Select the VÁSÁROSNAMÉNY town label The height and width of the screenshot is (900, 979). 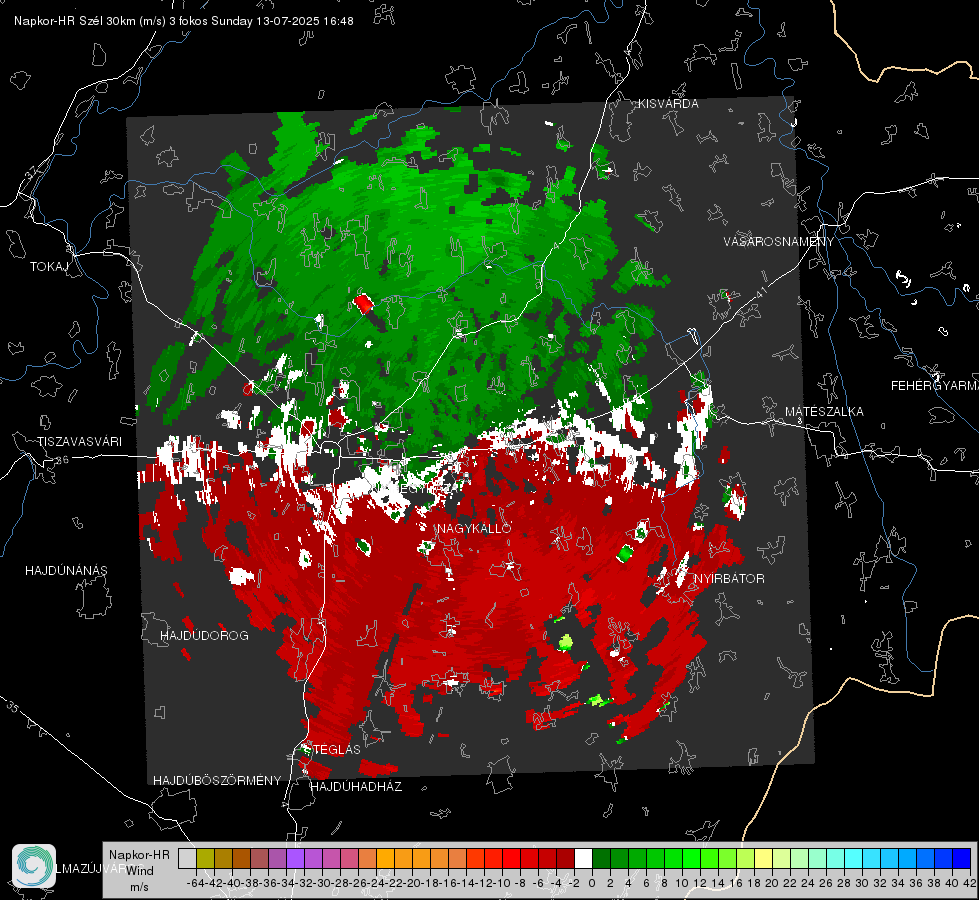(779, 242)
